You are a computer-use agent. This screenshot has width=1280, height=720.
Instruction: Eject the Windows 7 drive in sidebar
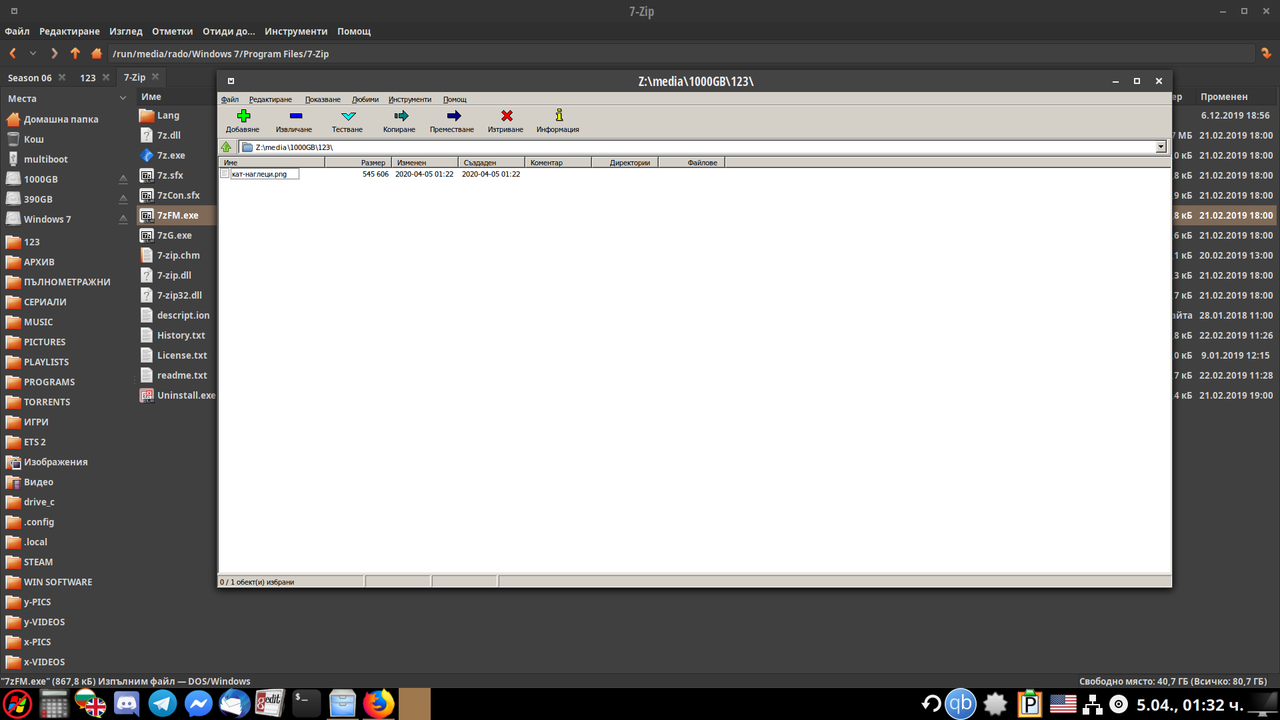123,219
